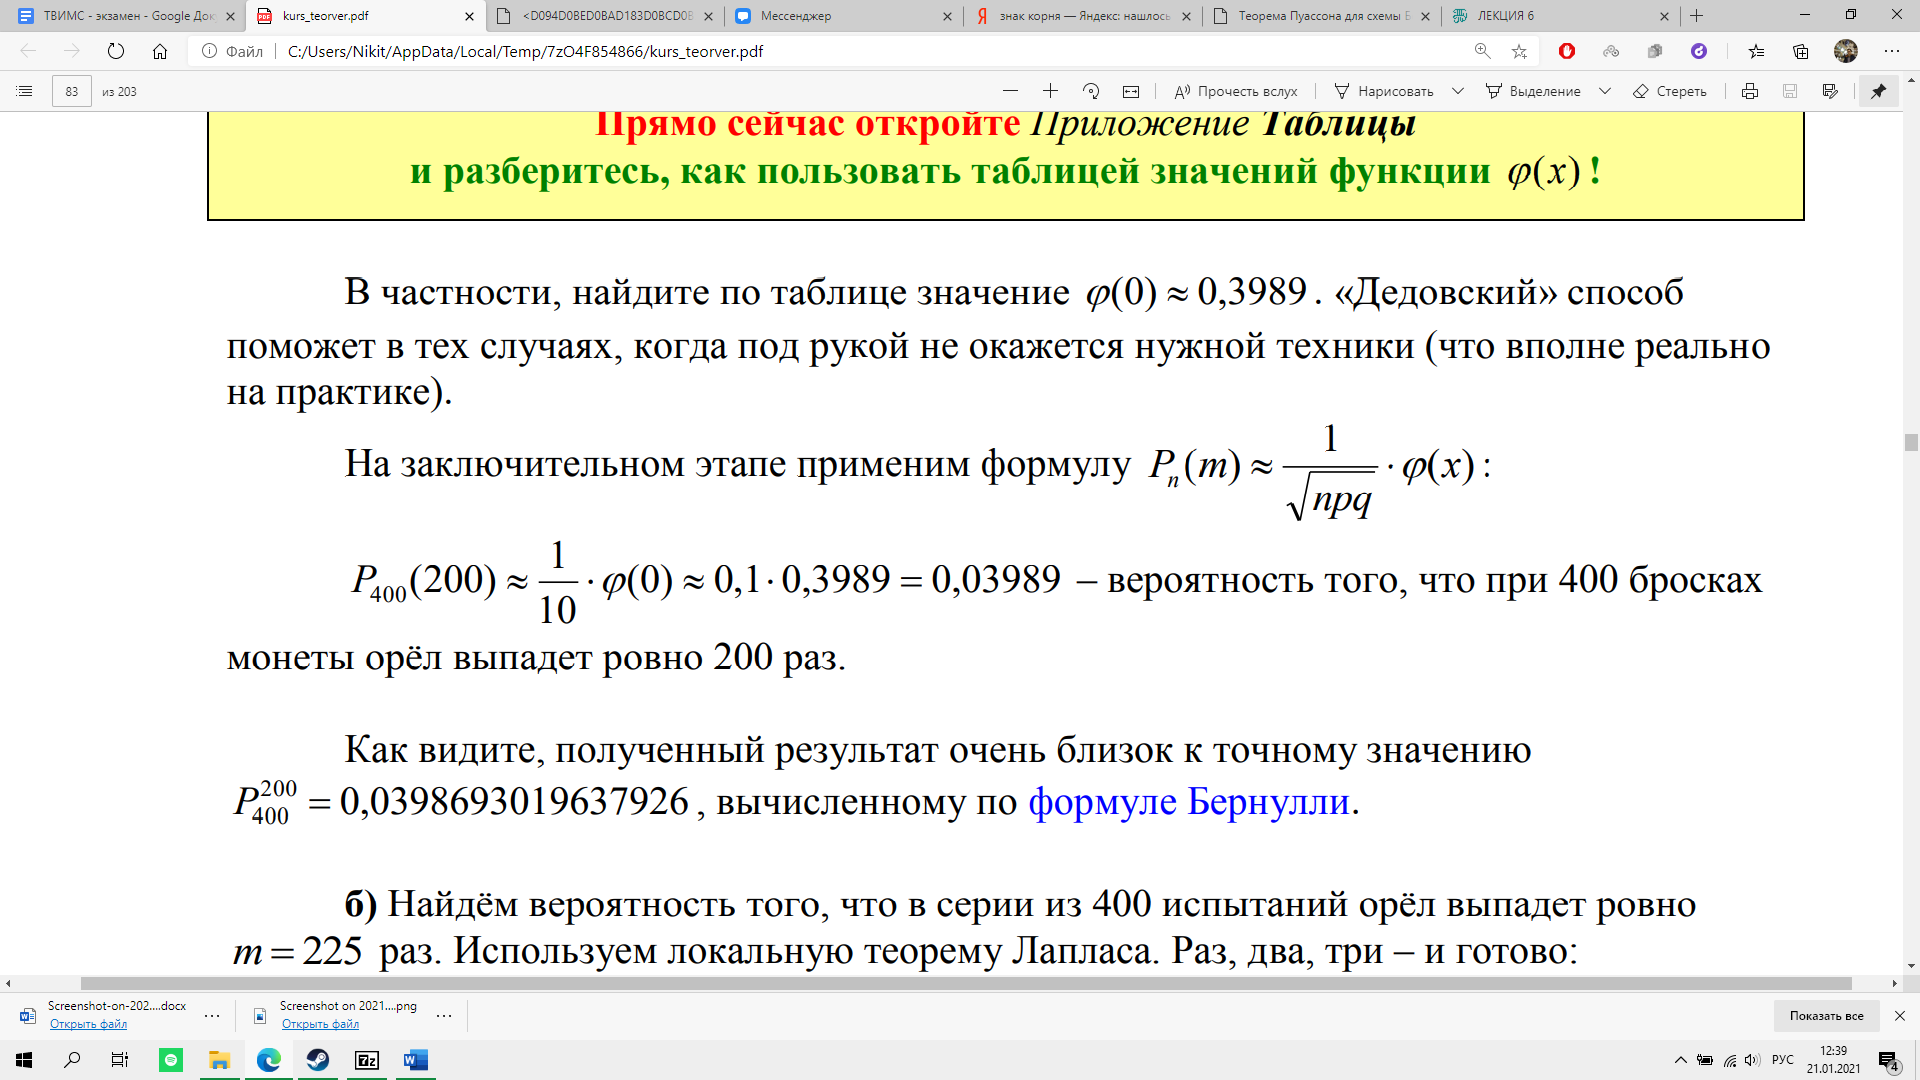
Task: Open the favorites list
Action: (x=1756, y=51)
